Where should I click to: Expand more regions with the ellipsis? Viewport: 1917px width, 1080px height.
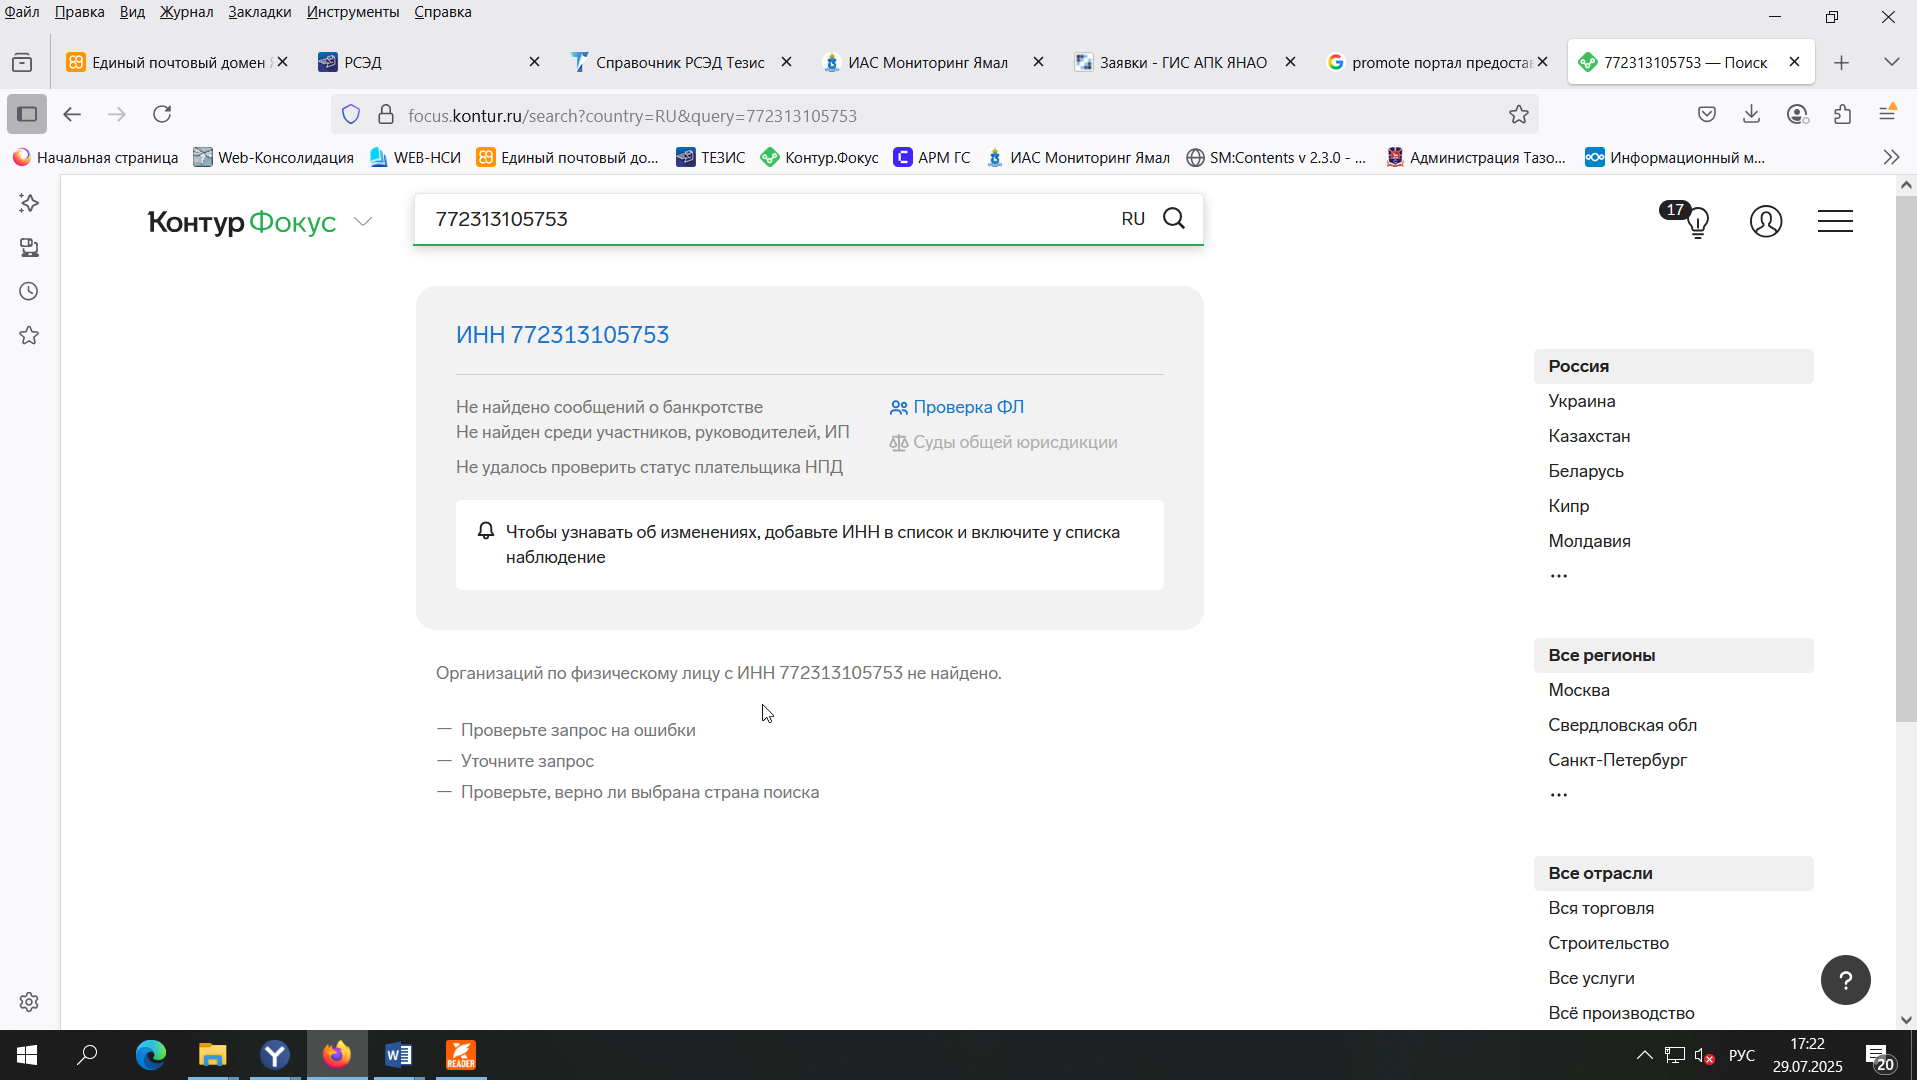[1558, 795]
